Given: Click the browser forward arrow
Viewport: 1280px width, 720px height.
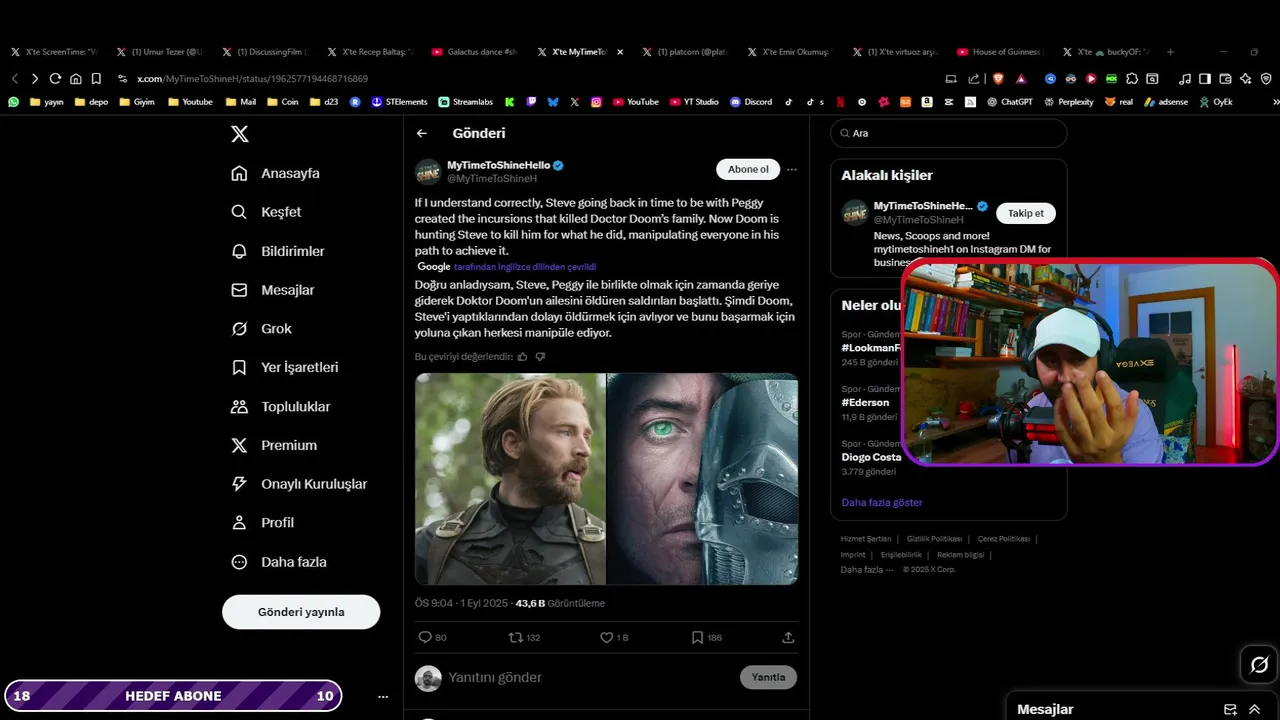Looking at the screenshot, I should (35, 78).
